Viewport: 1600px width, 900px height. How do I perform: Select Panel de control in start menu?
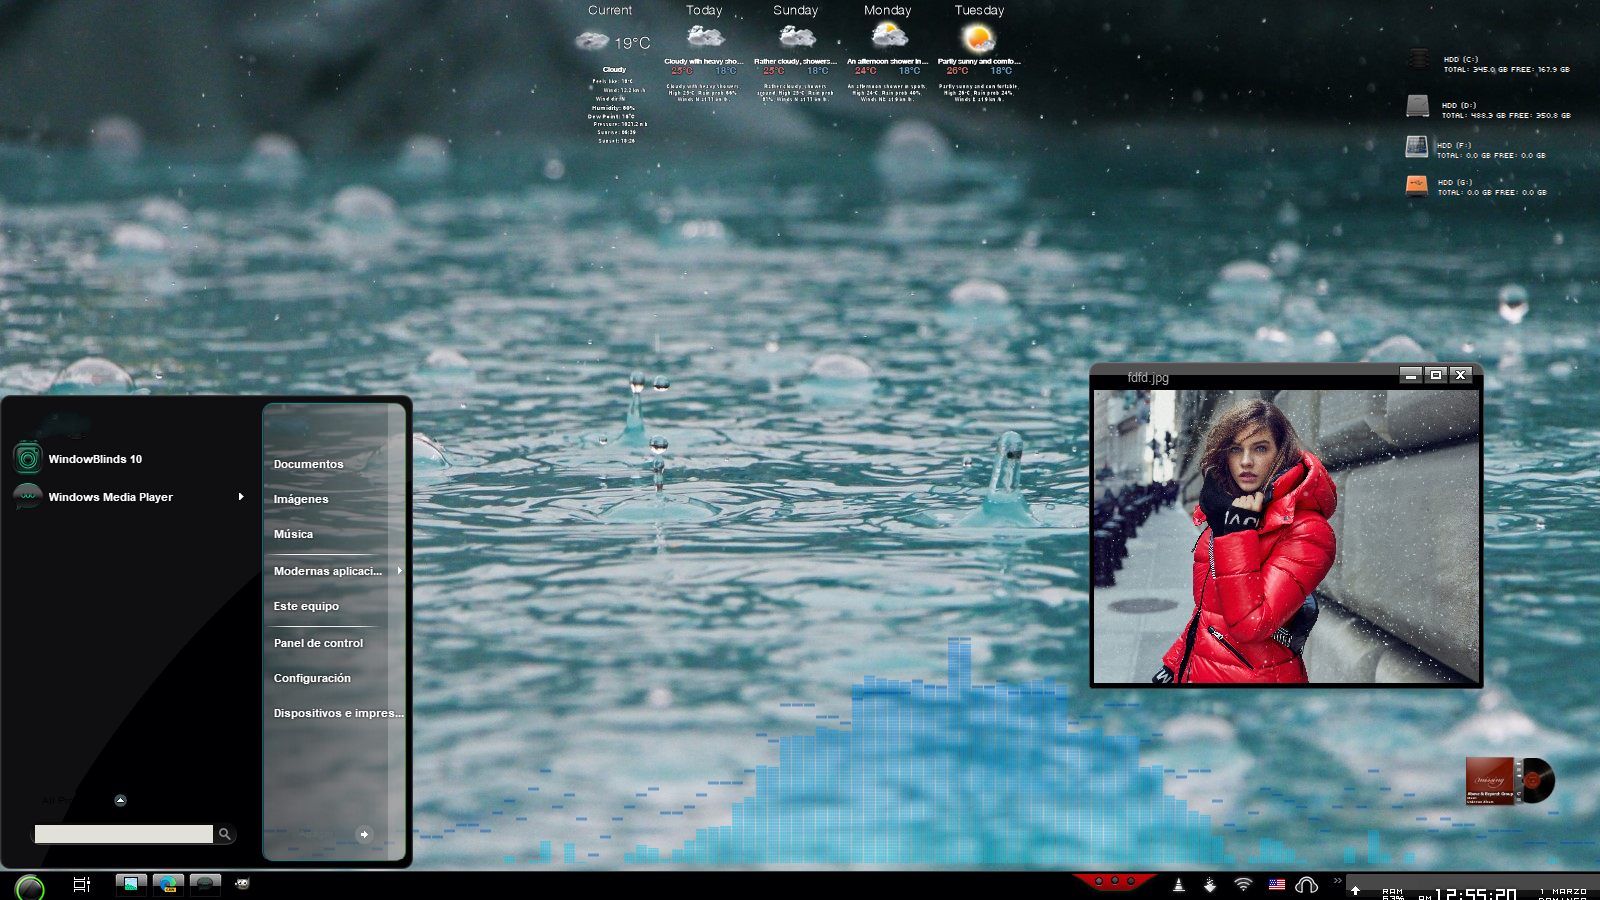tap(318, 643)
